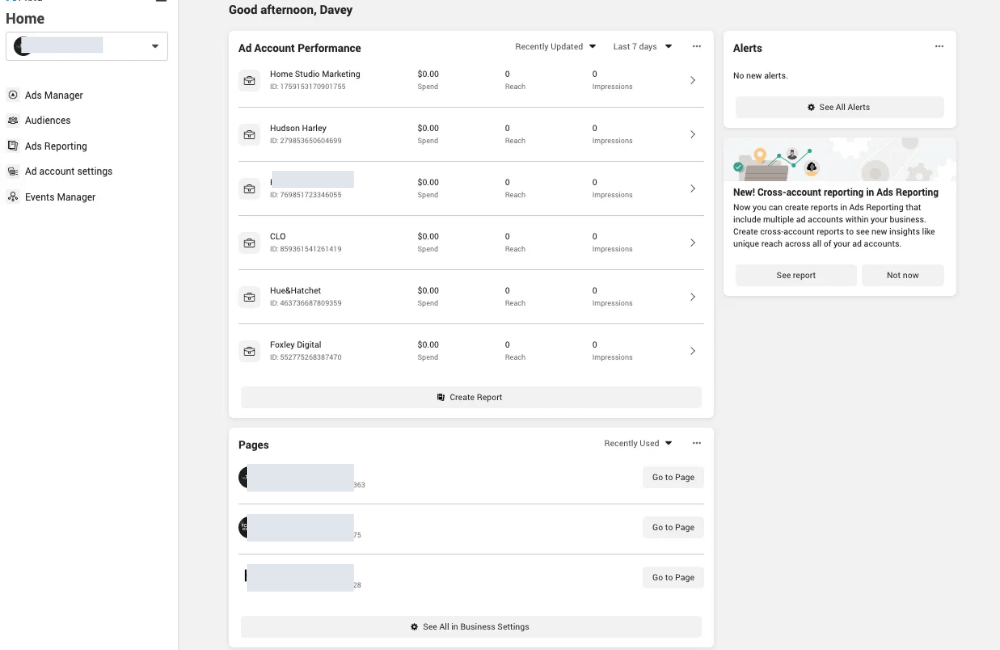Open Ads Manager from the sidebar
The height and width of the screenshot is (650, 1000).
point(57,95)
